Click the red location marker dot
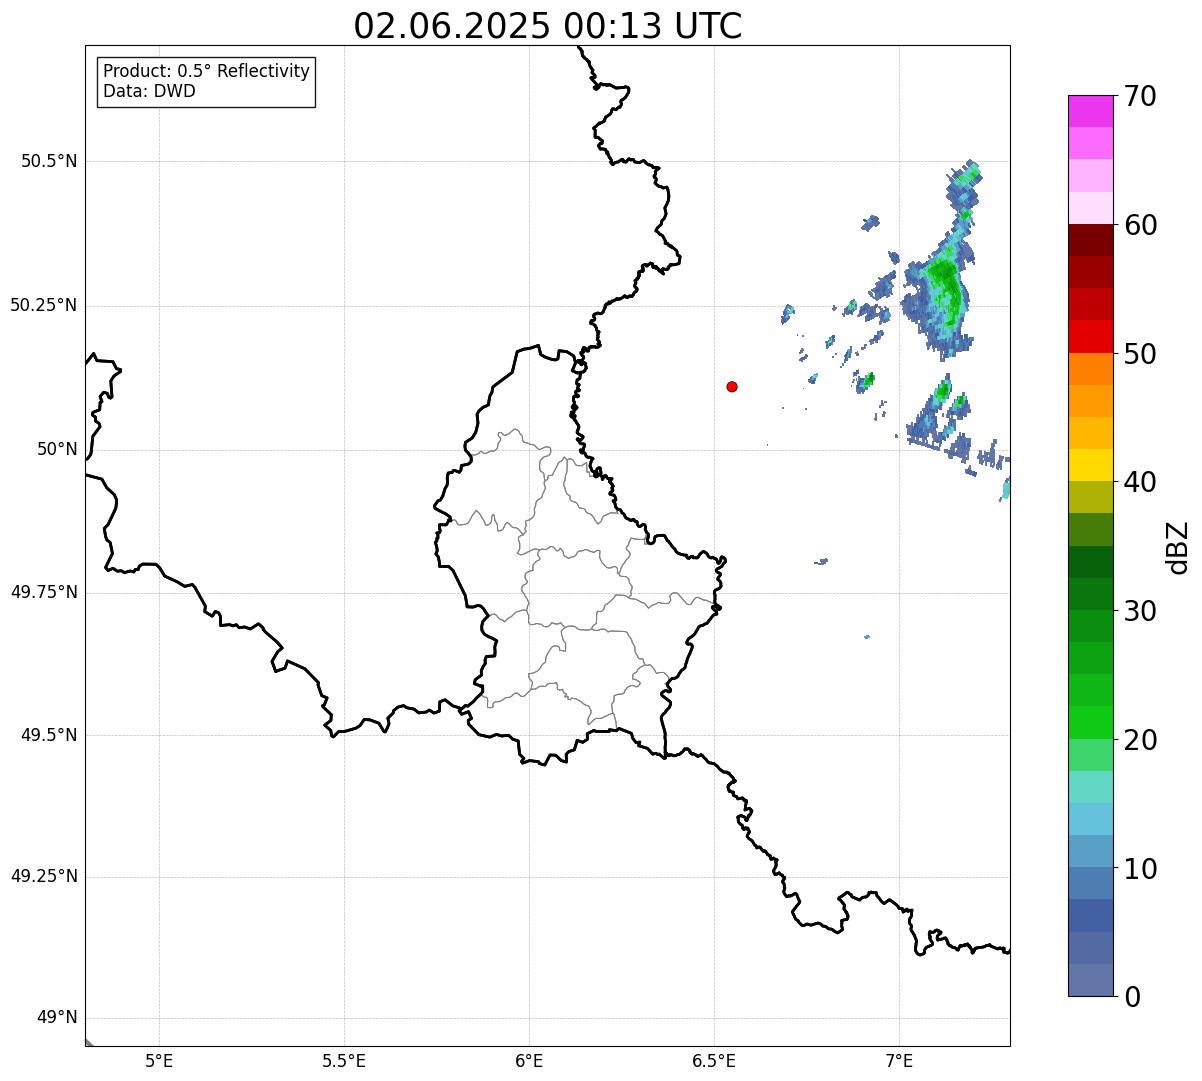1202x1081 pixels. coord(732,386)
